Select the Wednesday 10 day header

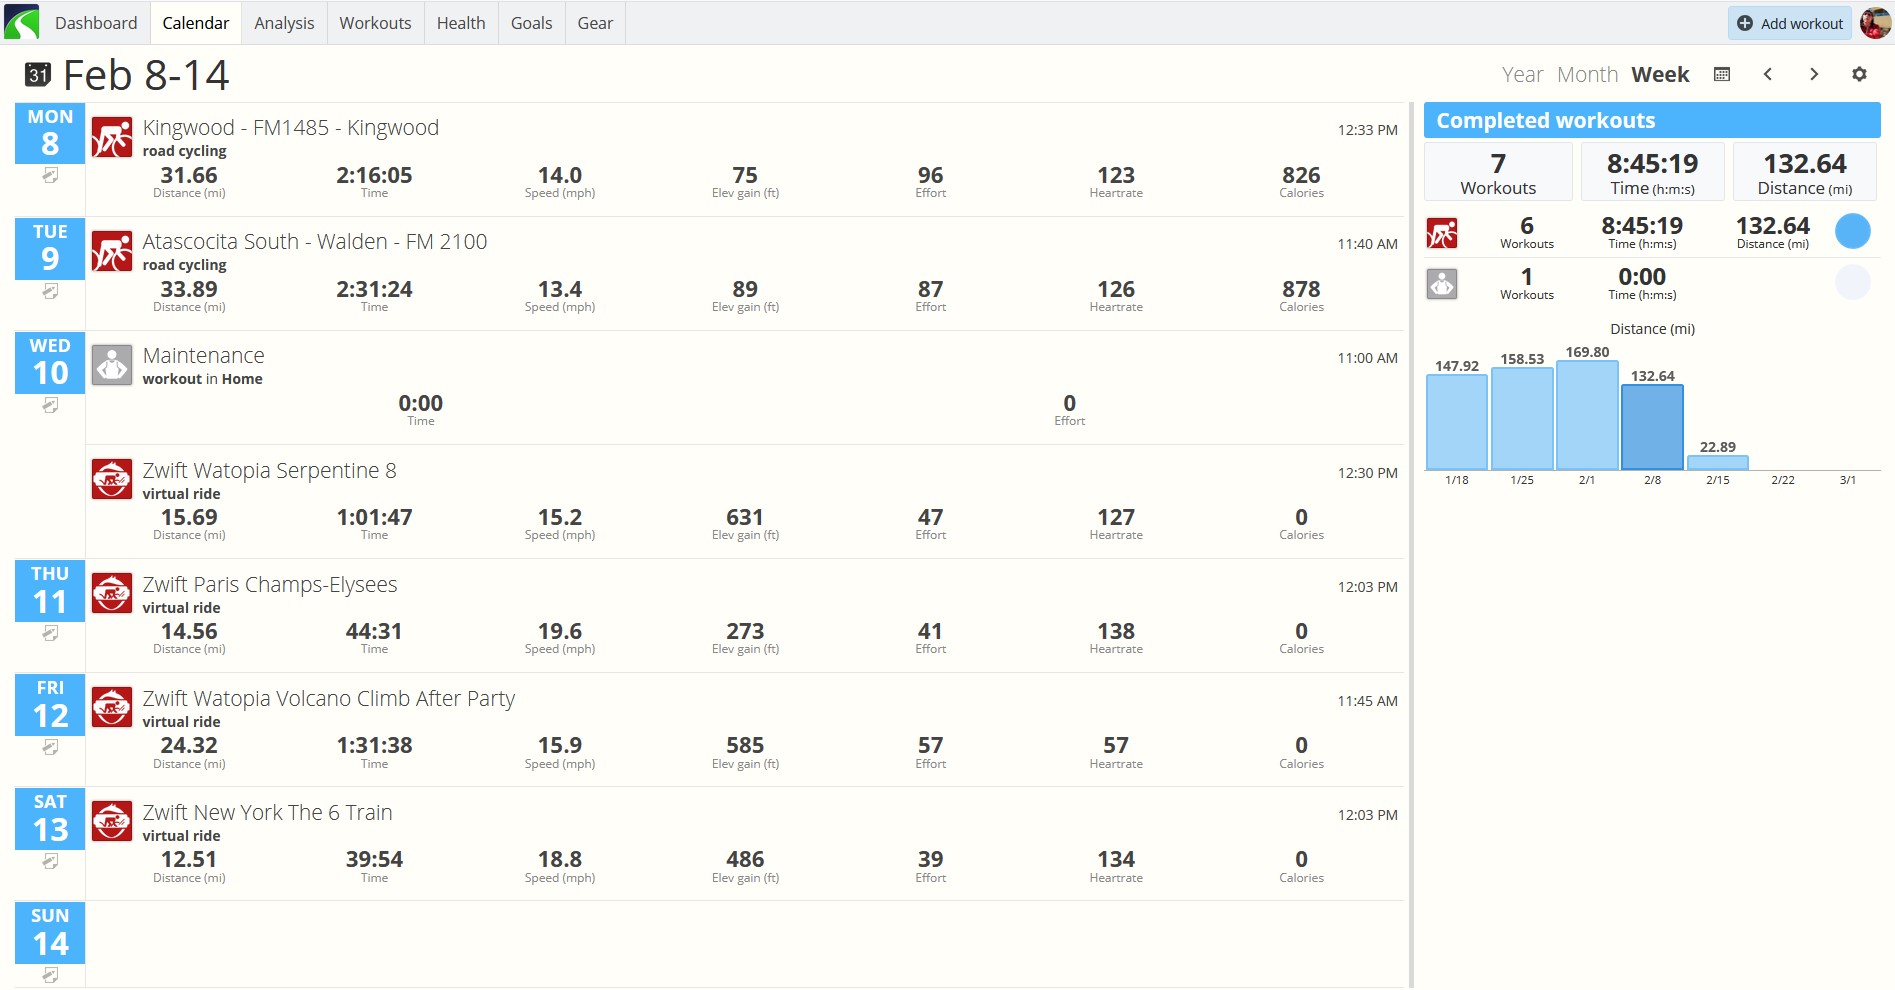coord(50,362)
